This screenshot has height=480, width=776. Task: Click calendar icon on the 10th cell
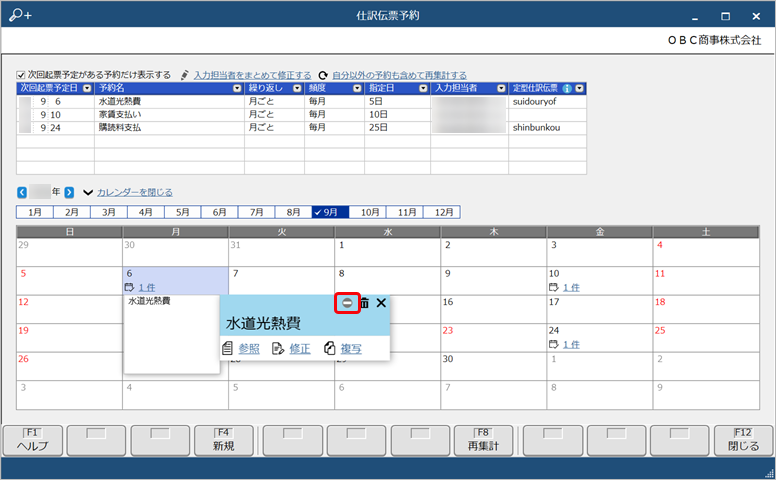554,287
